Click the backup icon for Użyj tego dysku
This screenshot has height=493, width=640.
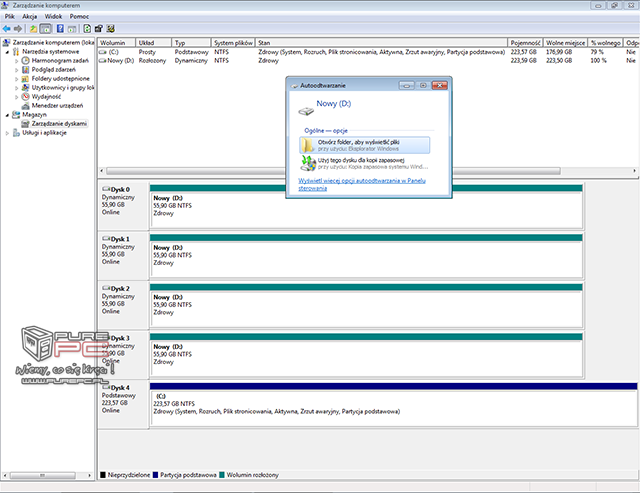pos(306,164)
